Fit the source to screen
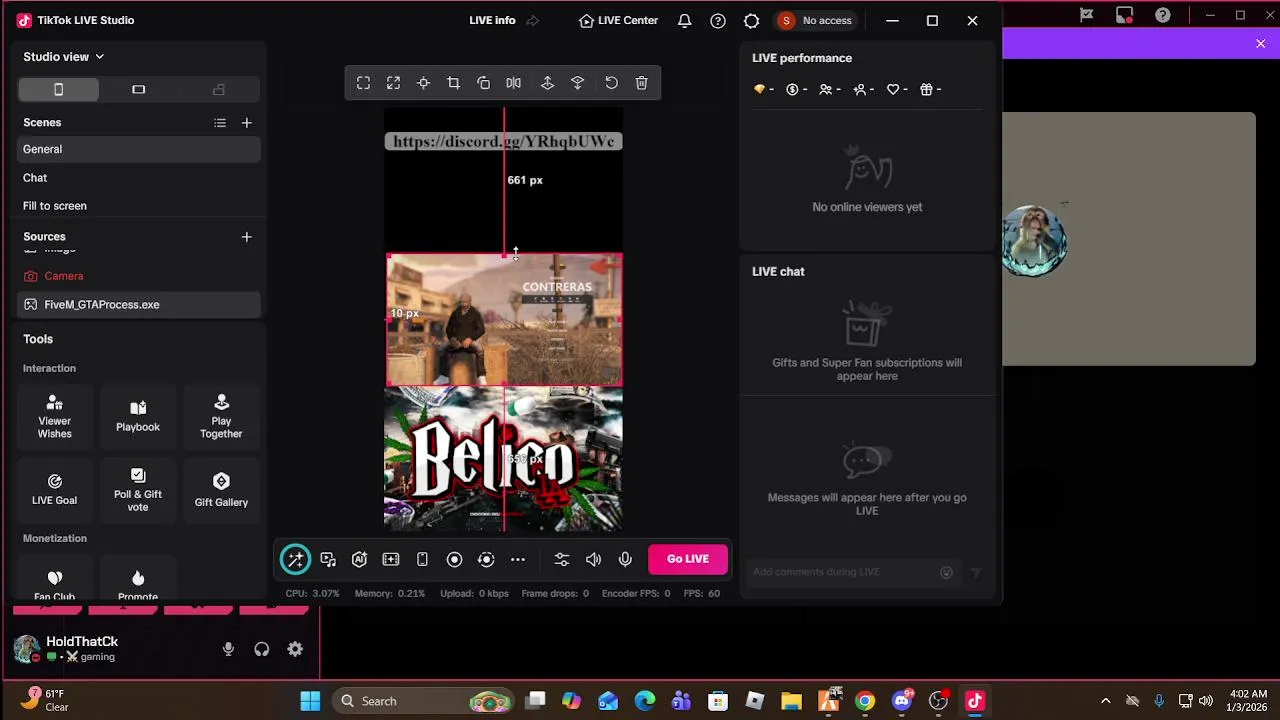The height and width of the screenshot is (720, 1280). (x=364, y=83)
